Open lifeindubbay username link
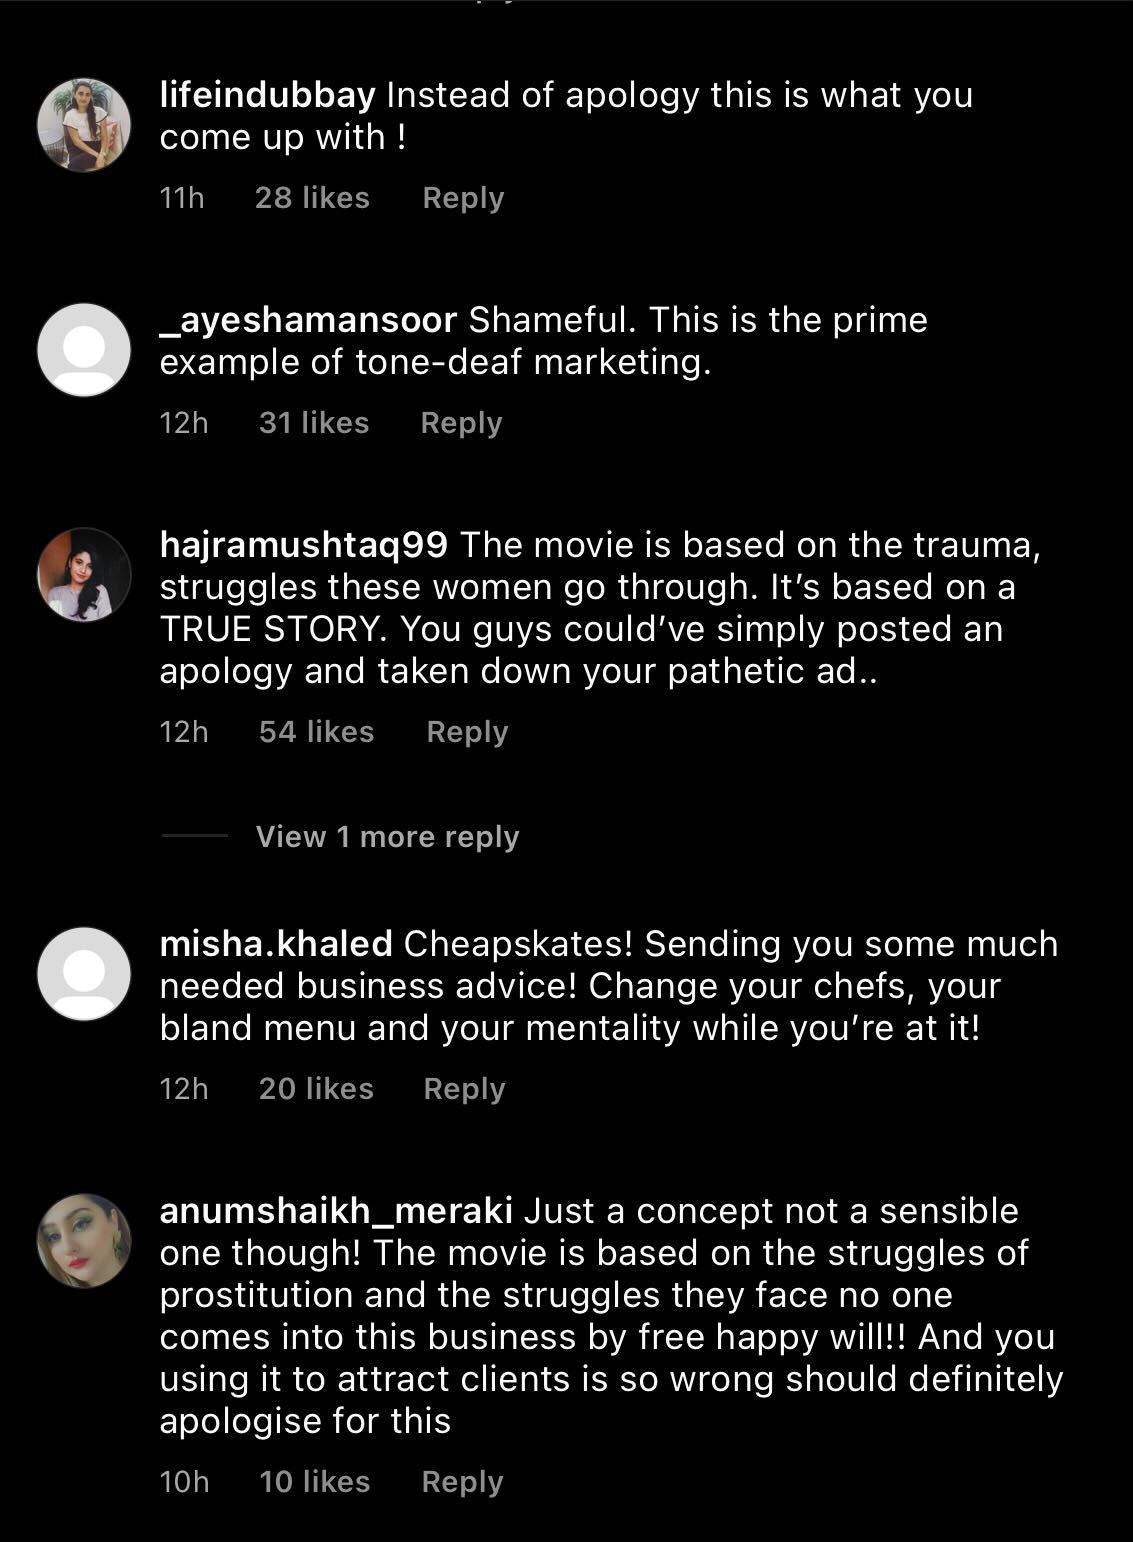Image resolution: width=1133 pixels, height=1542 pixels. [x=267, y=95]
